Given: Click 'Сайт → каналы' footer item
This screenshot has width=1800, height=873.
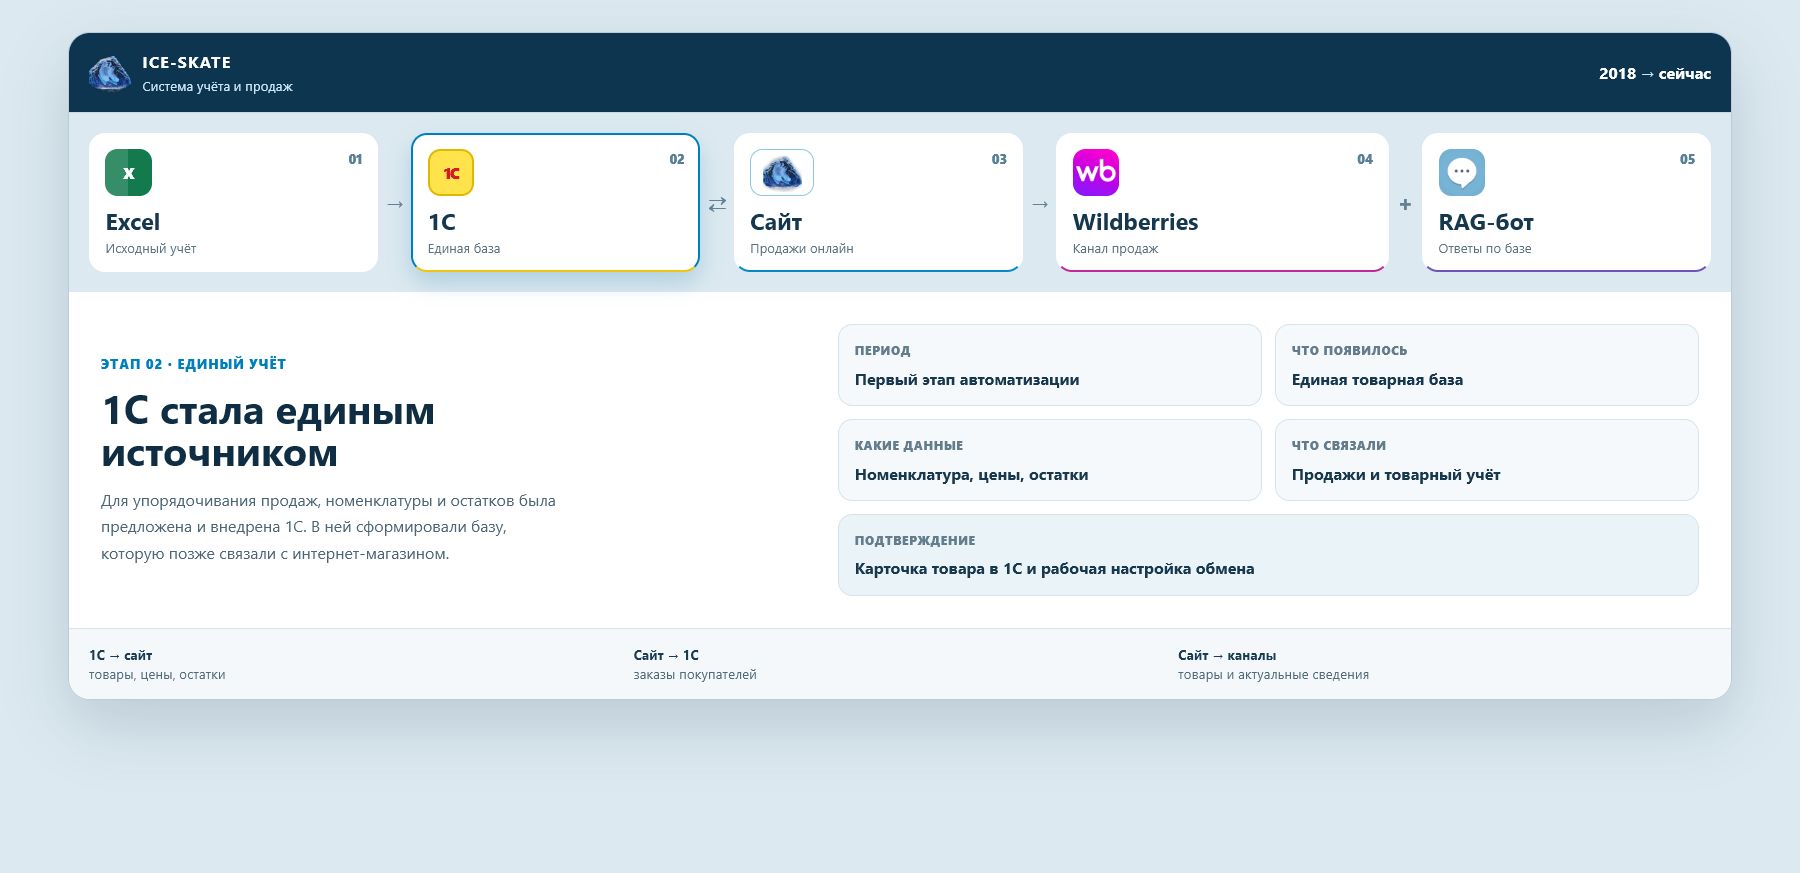Looking at the screenshot, I should coord(1226,656).
